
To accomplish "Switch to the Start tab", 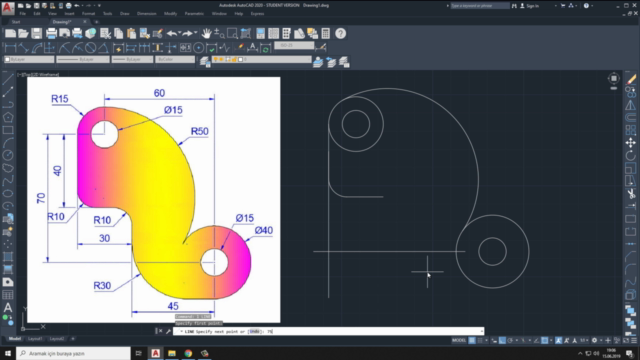I will (16, 22).
